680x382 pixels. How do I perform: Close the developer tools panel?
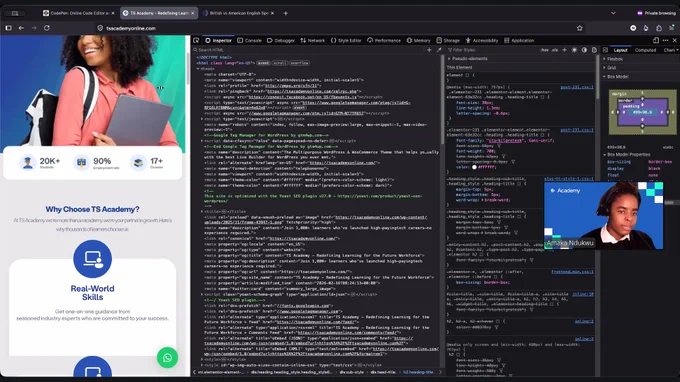pyautogui.click(x=674, y=40)
